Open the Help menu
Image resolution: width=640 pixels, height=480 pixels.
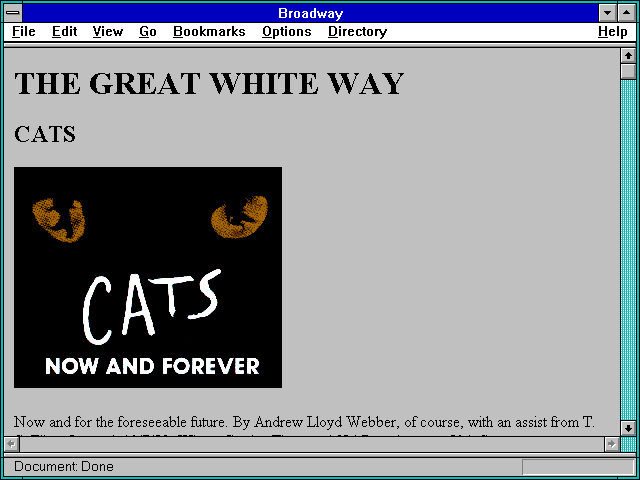[613, 31]
